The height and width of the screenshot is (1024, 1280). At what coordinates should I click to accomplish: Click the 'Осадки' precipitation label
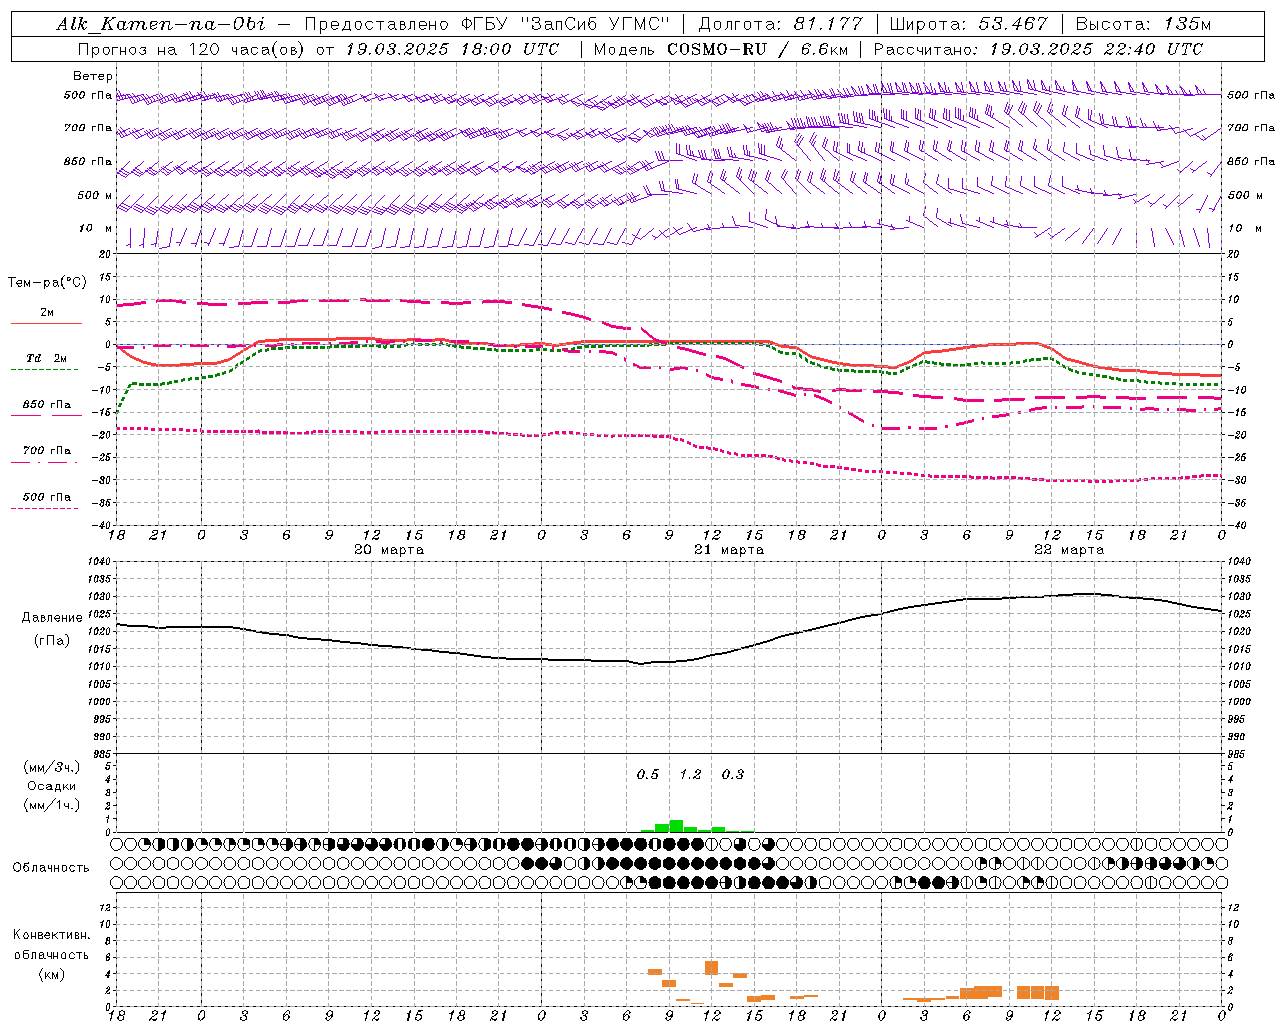[x=52, y=786]
